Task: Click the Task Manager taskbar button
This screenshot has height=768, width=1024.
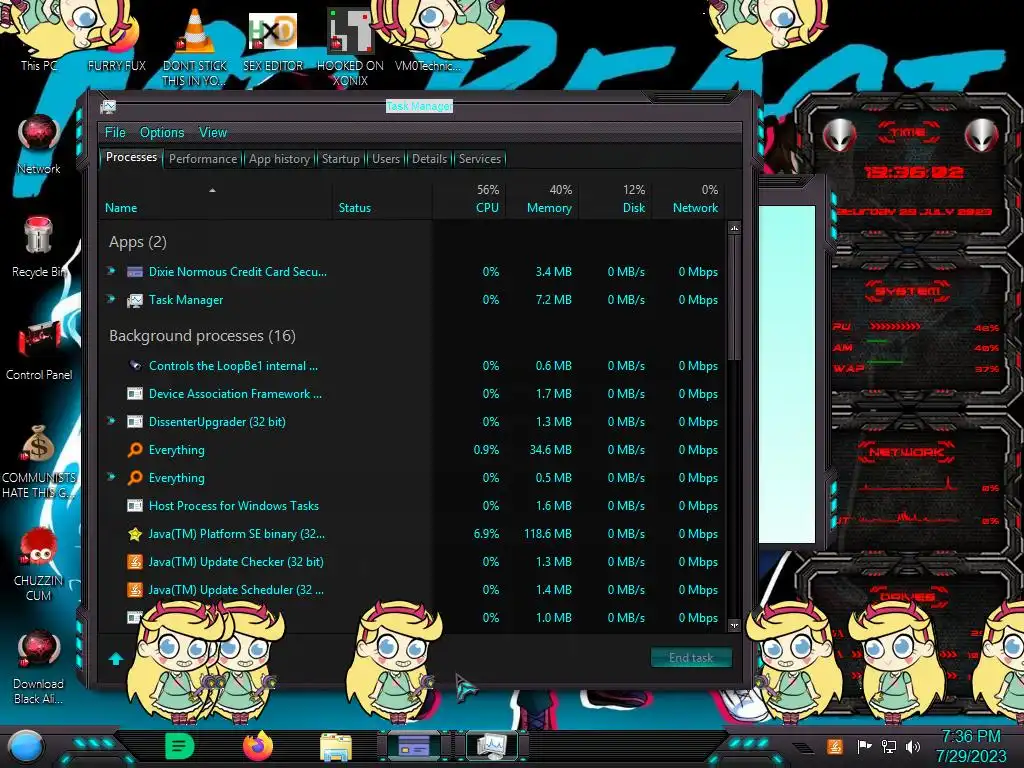Action: click(492, 746)
